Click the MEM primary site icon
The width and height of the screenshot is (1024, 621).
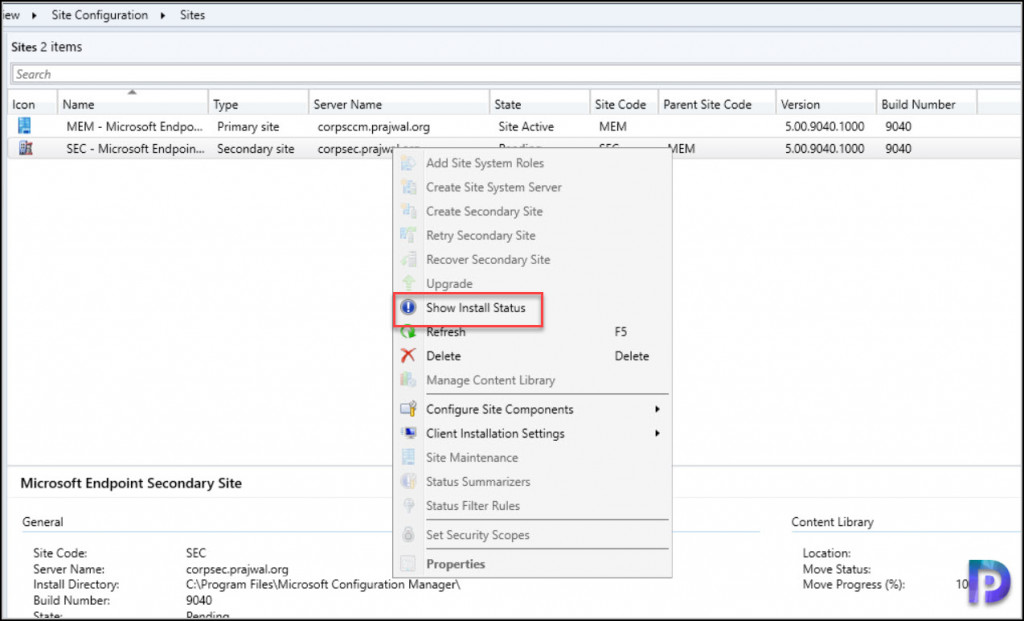25,125
